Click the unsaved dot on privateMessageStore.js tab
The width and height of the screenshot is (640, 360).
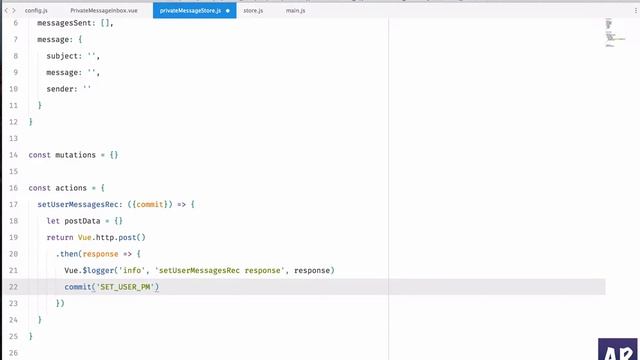228,11
